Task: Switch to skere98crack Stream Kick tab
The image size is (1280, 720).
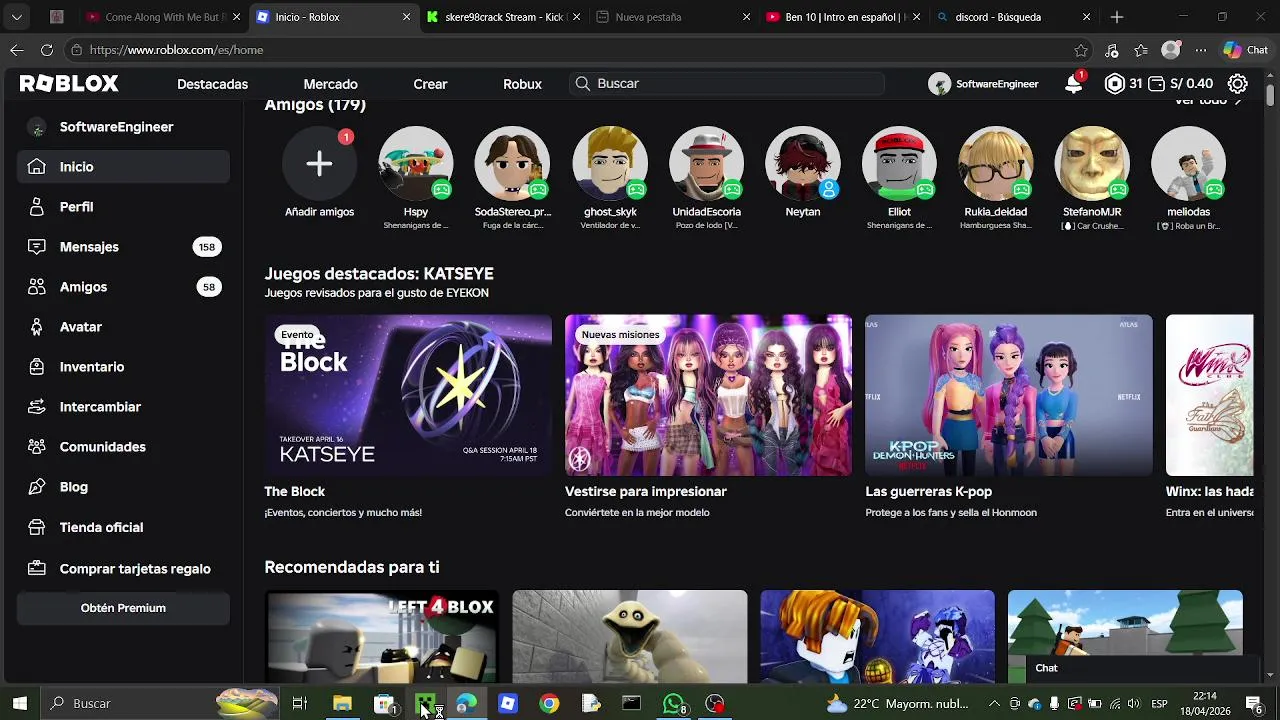Action: tap(503, 17)
